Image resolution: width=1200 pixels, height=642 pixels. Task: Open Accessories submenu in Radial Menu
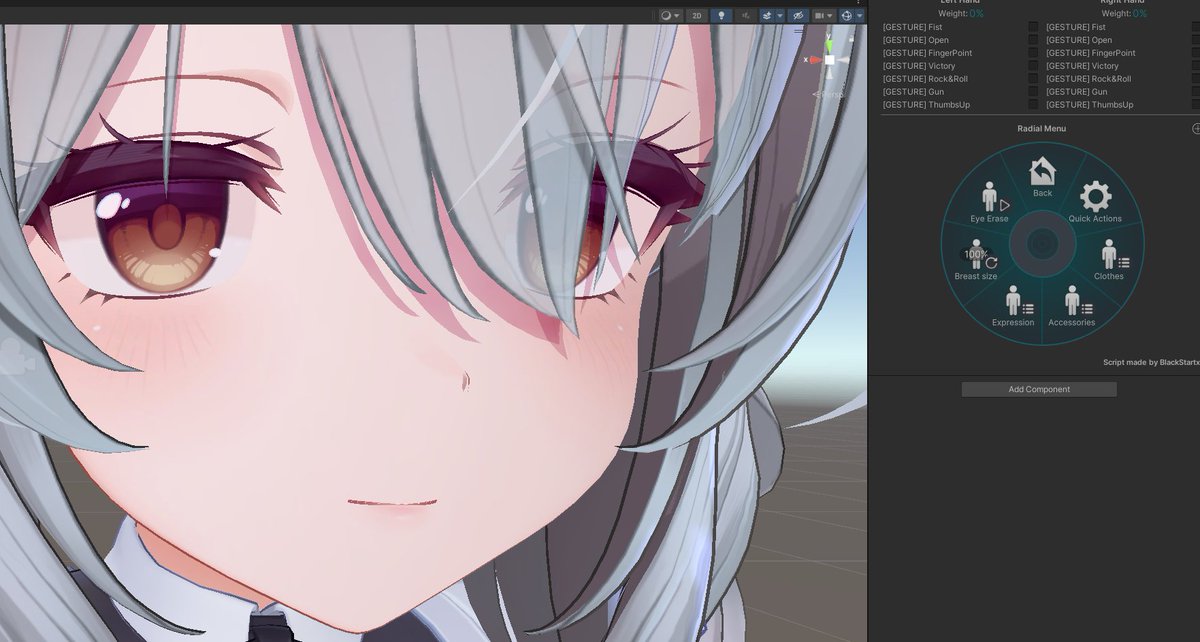(1072, 306)
